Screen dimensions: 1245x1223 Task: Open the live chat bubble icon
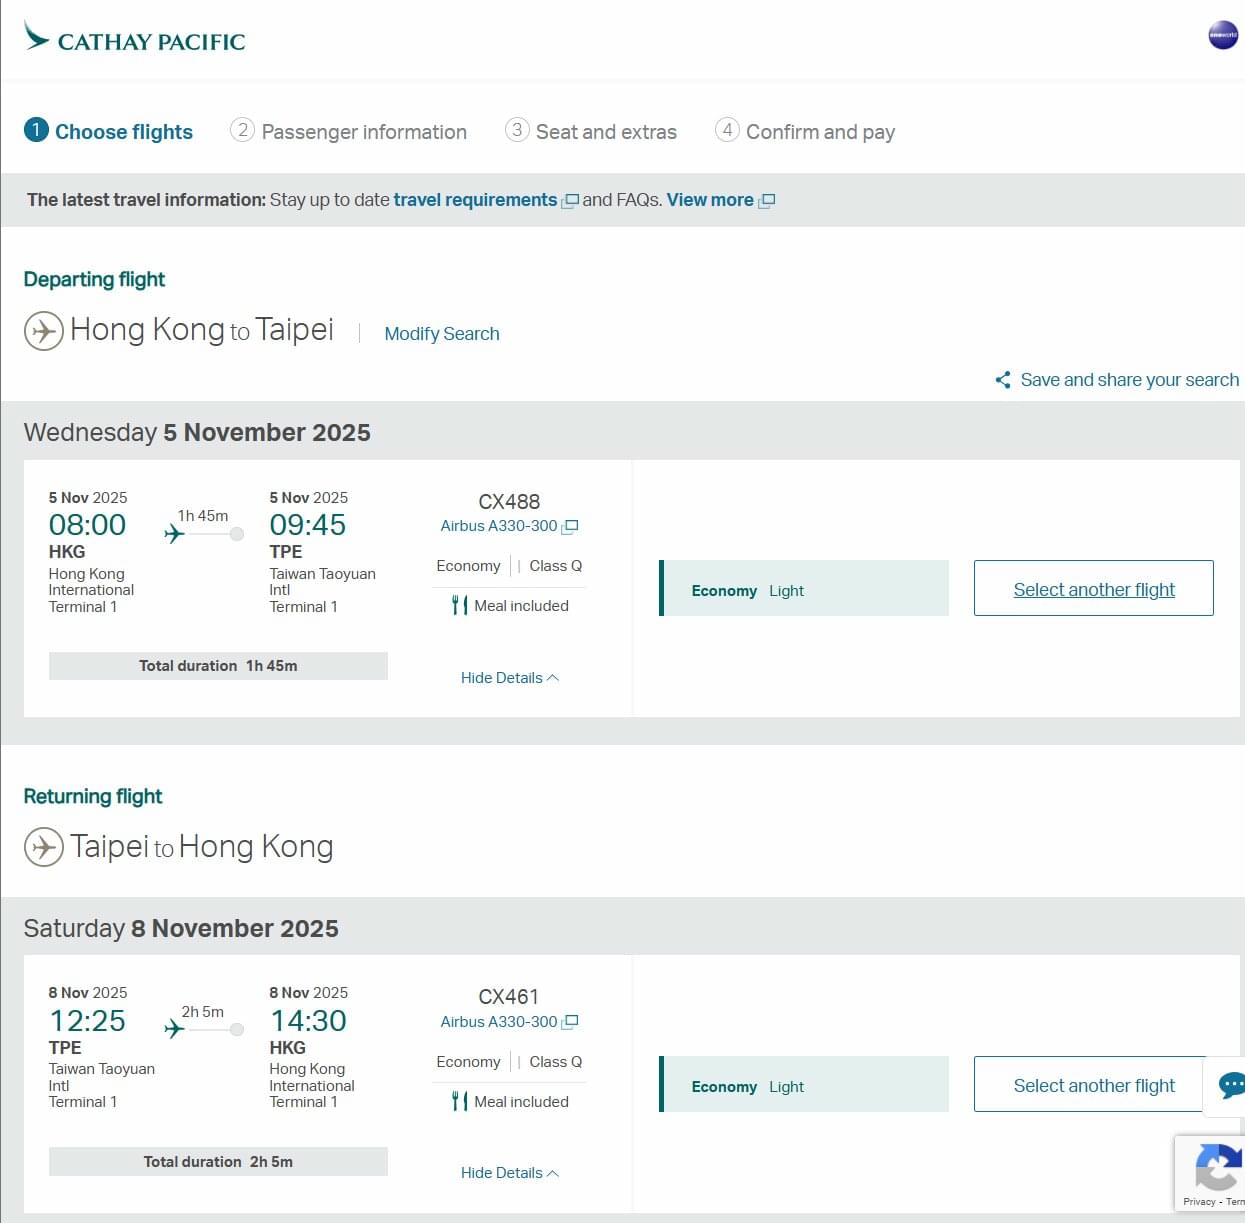[x=1231, y=1085]
